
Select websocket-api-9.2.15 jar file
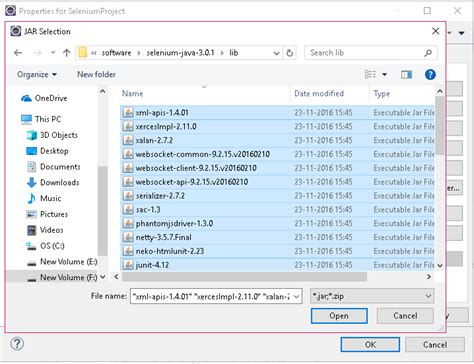point(277,182)
